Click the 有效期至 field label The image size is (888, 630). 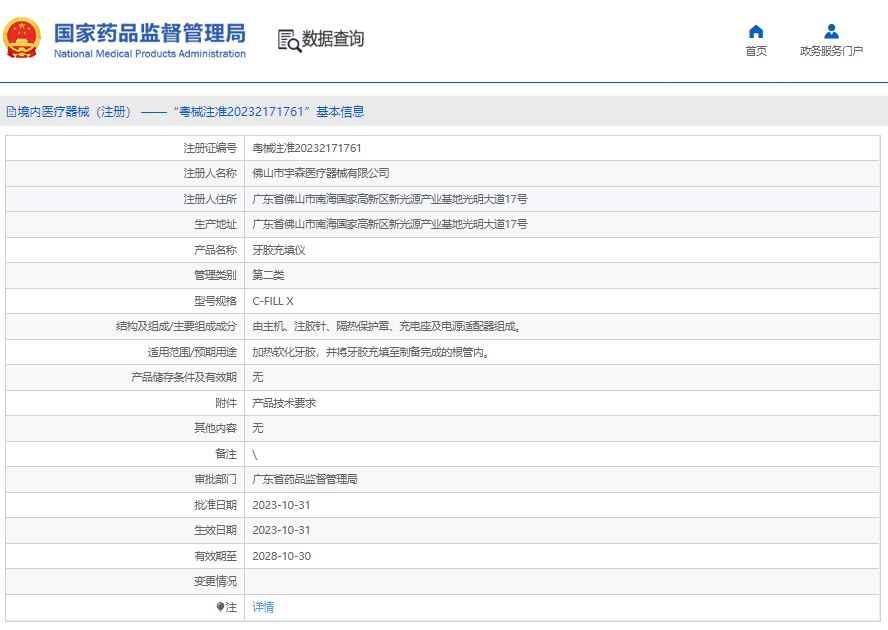215,556
